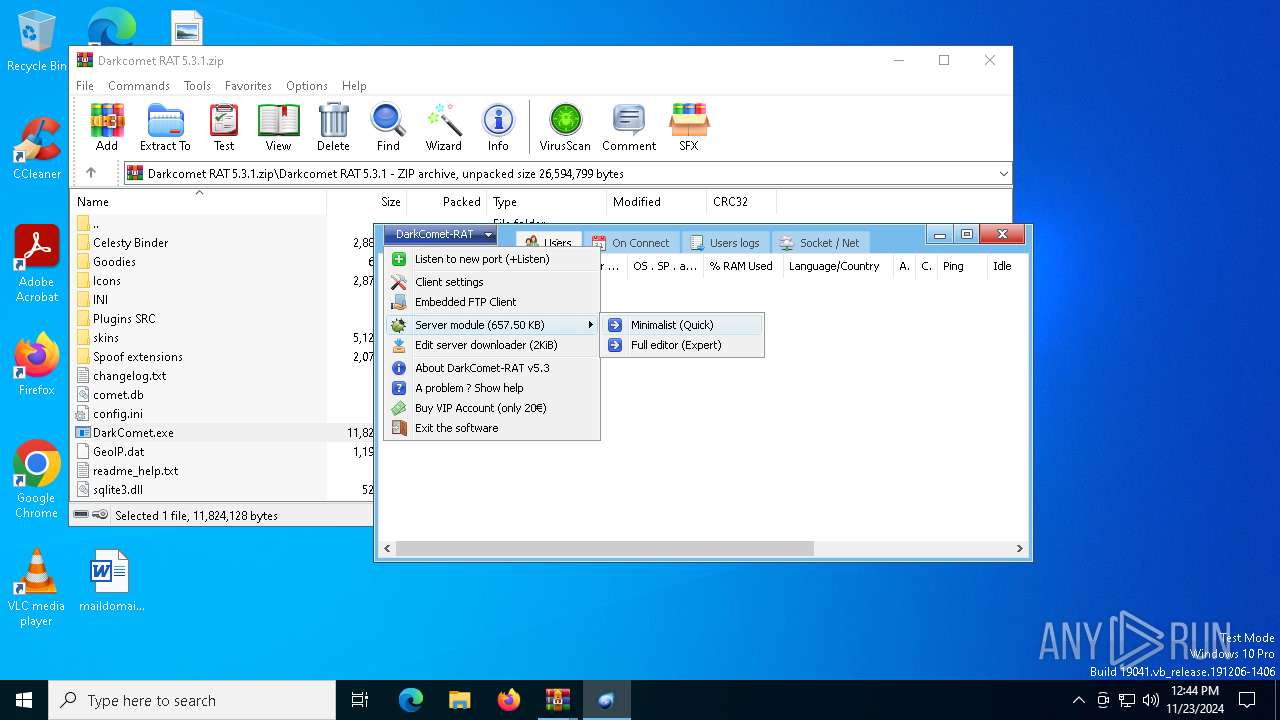Sort DarkComet list by % RAM Used

click(741, 266)
